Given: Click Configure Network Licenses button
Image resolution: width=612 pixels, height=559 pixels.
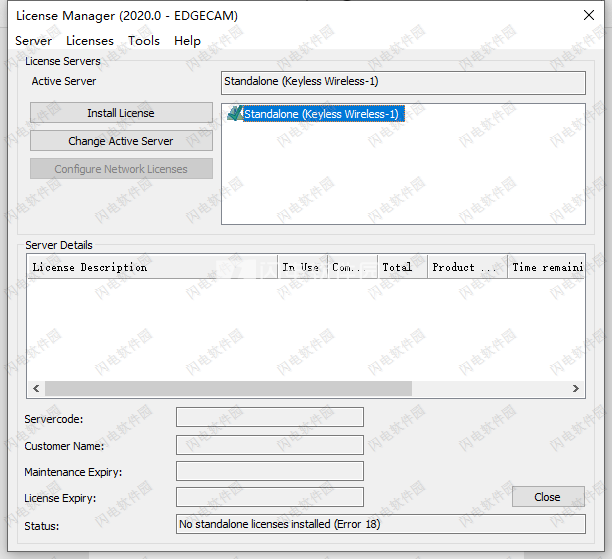Looking at the screenshot, I should (x=121, y=169).
